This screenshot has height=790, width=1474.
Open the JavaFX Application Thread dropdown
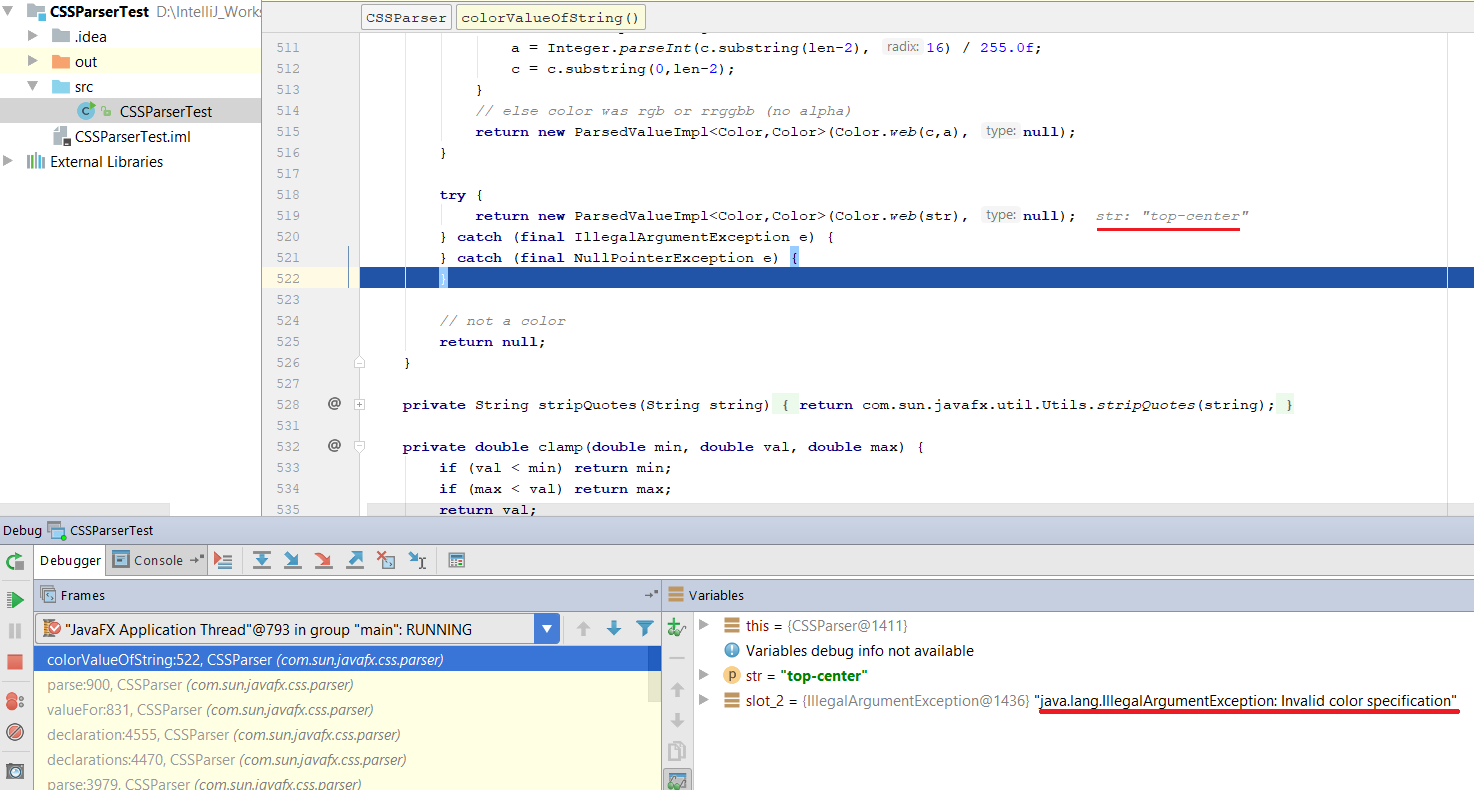pyautogui.click(x=546, y=629)
